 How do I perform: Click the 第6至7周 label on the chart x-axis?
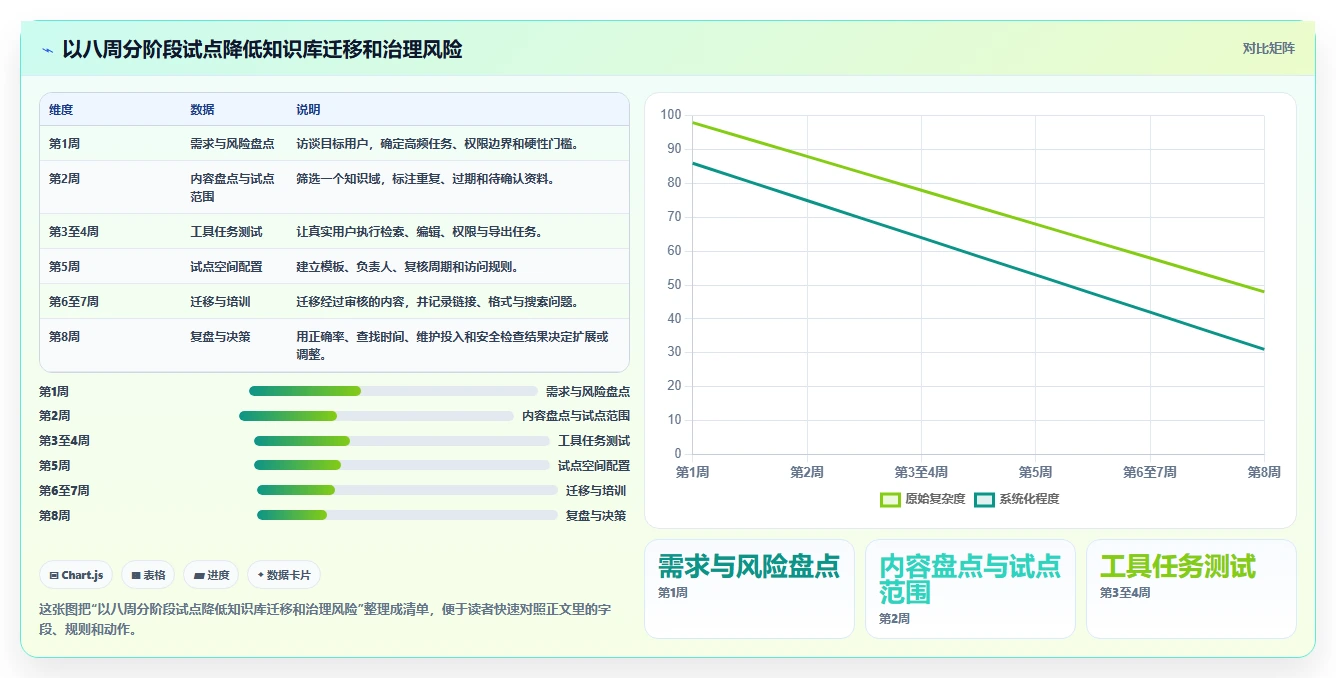click(1150, 472)
